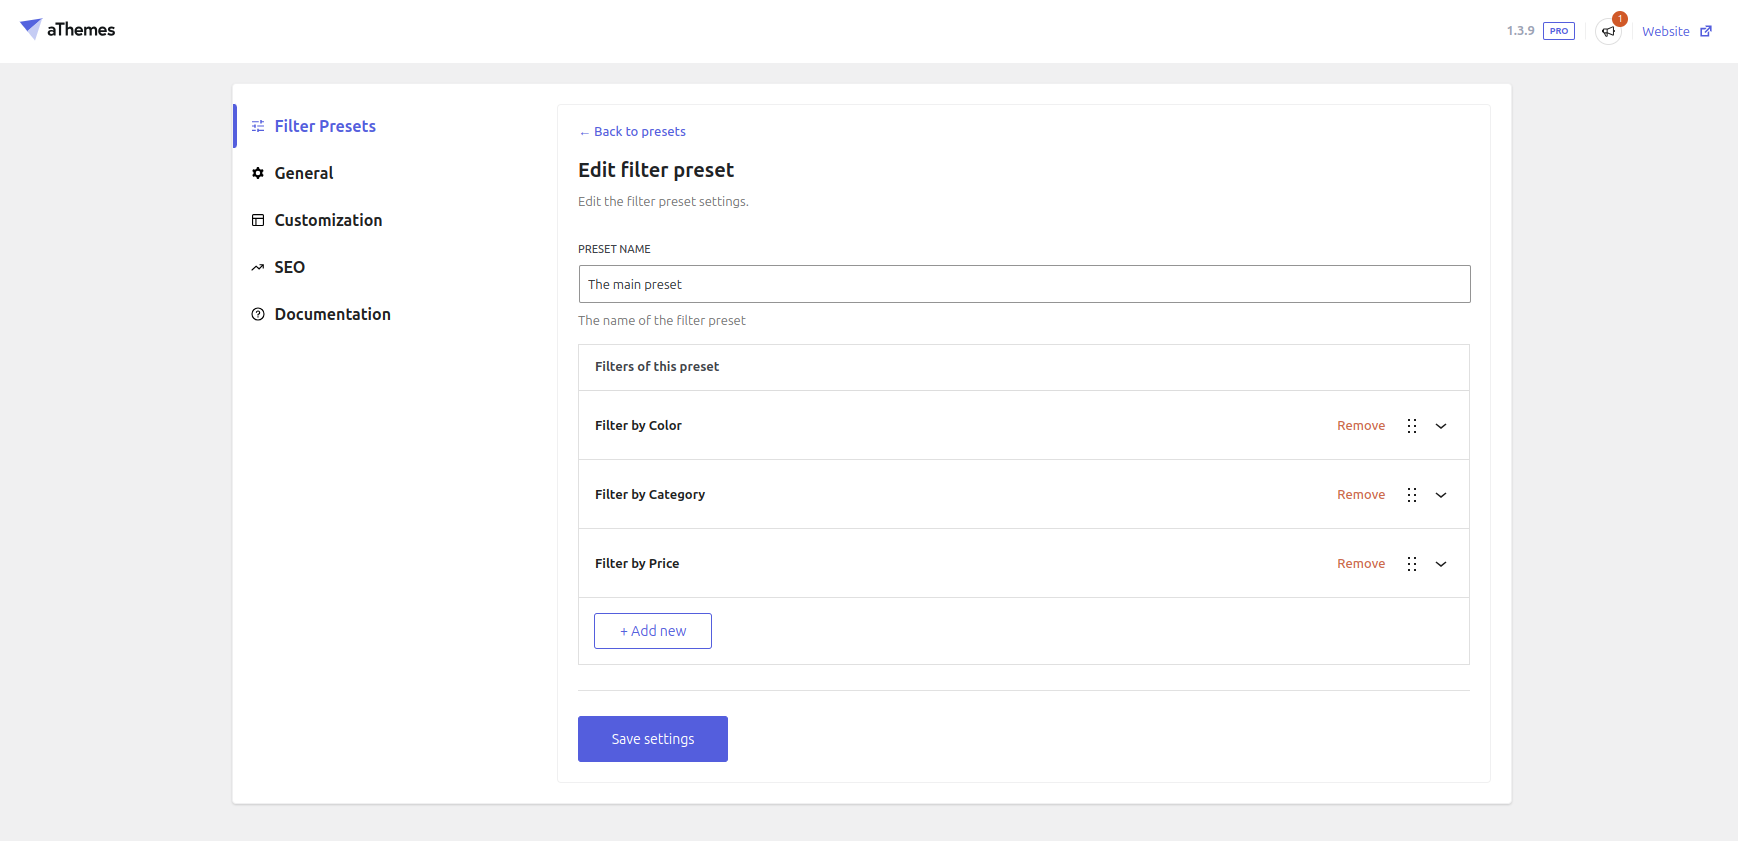Click the Website external link icon
This screenshot has width=1738, height=841.
(x=1706, y=32)
